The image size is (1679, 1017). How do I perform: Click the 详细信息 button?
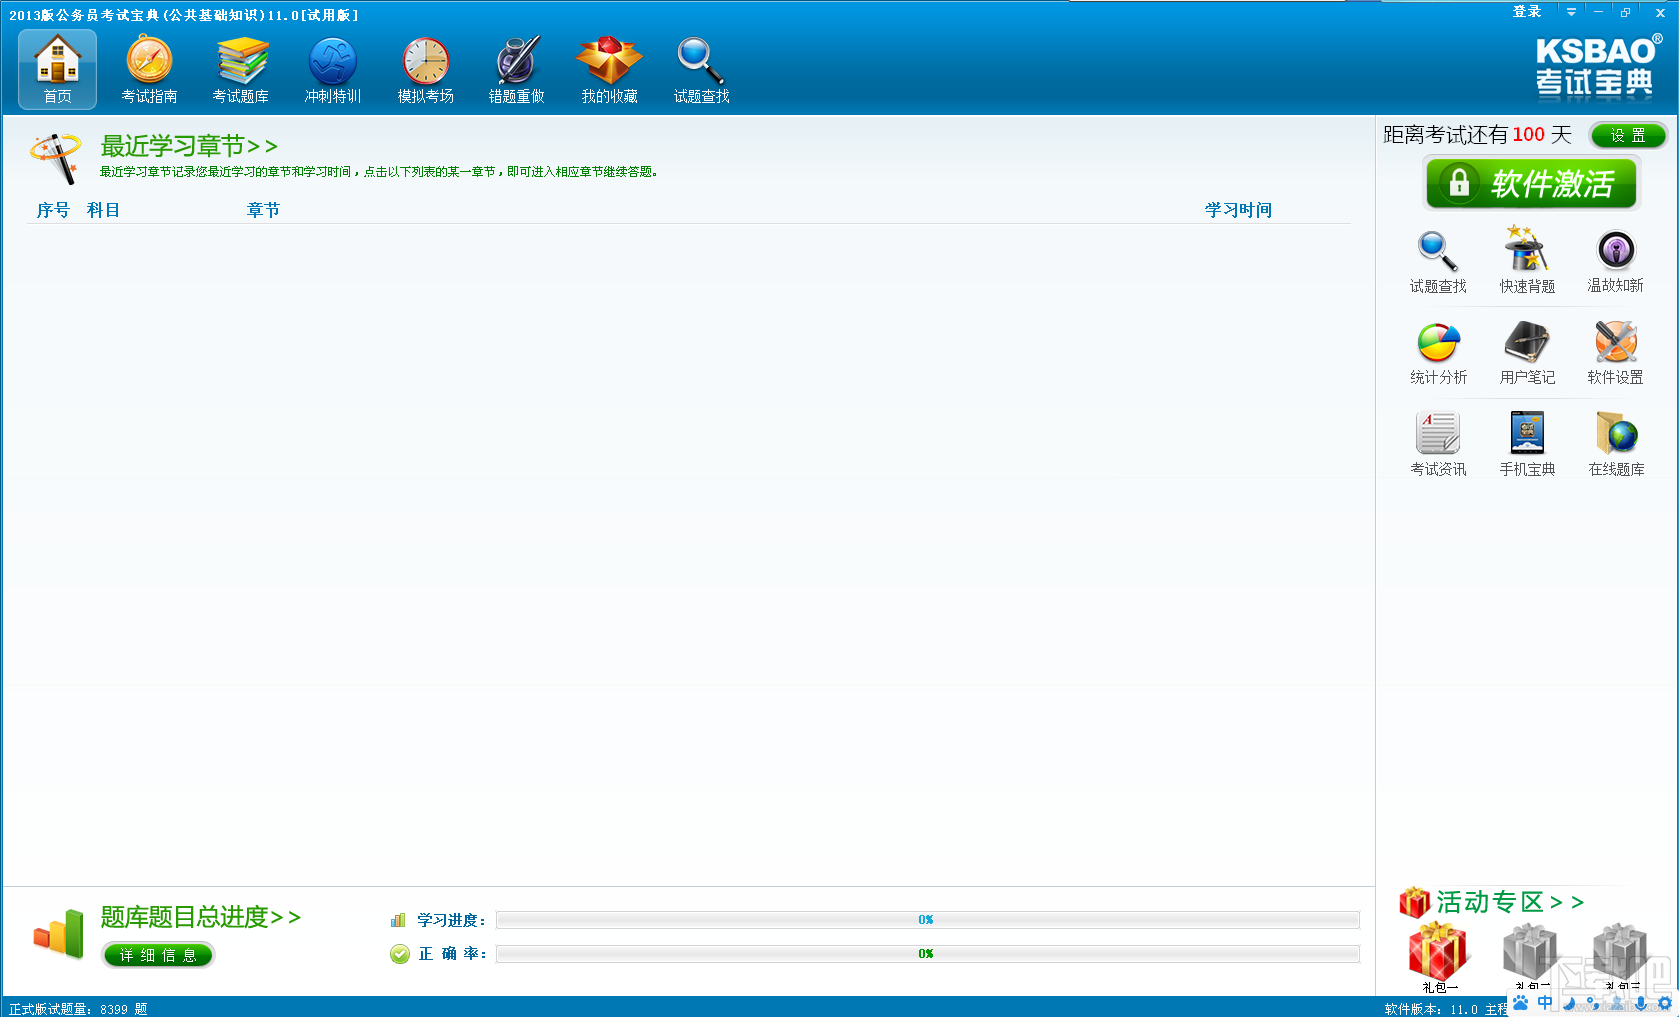click(x=158, y=955)
